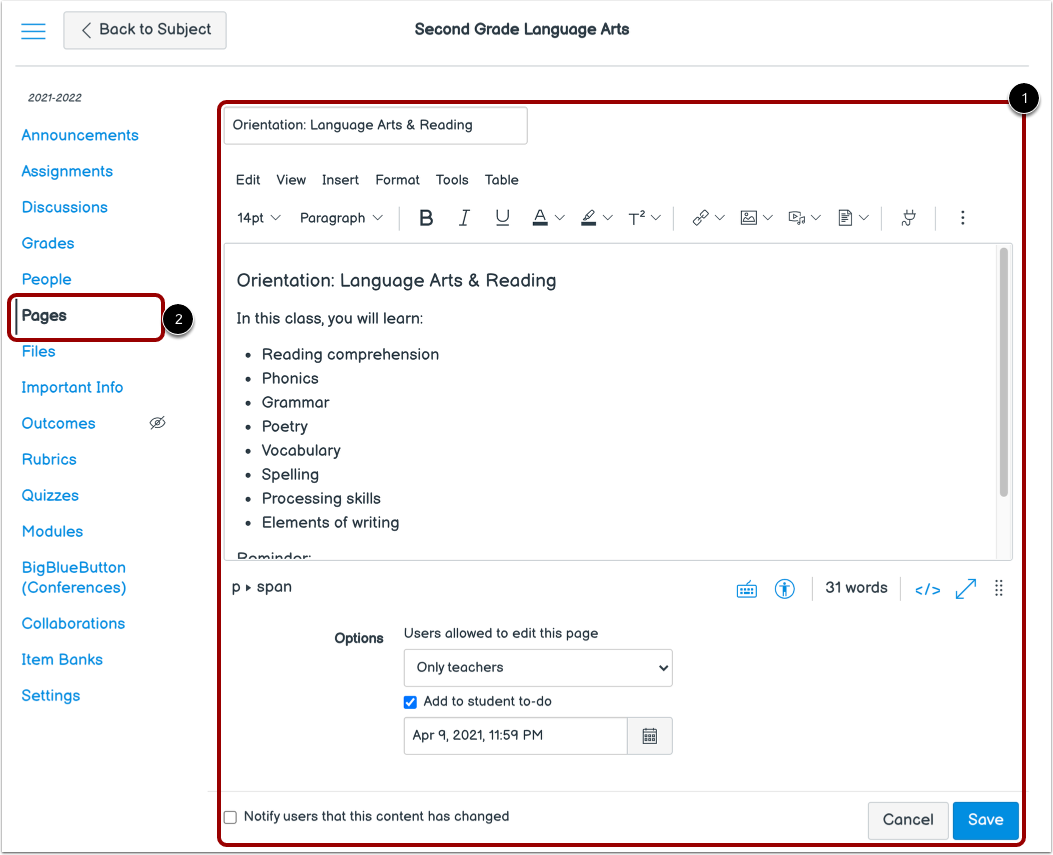Toggle bold formatting
Screen dimensions: 1053x855
tap(426, 217)
